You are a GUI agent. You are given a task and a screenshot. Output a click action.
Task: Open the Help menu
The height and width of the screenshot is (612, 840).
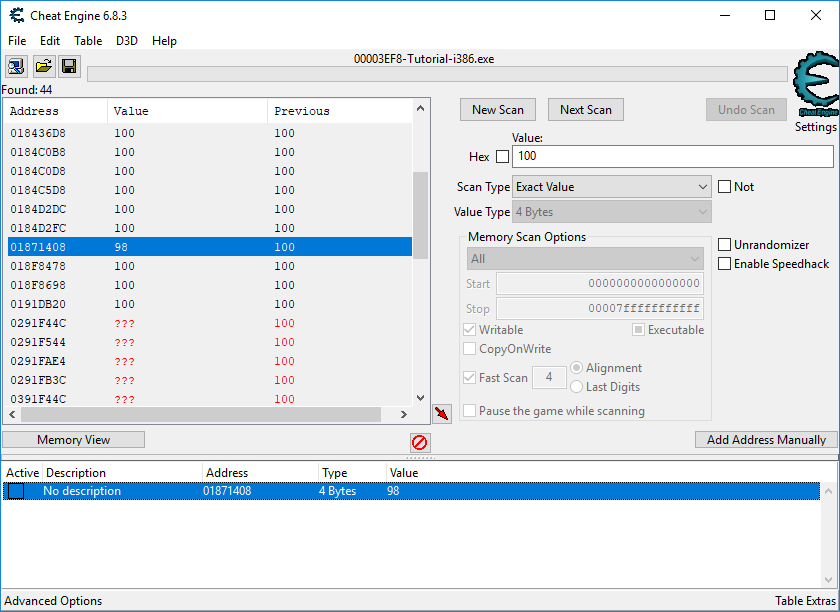coord(164,41)
